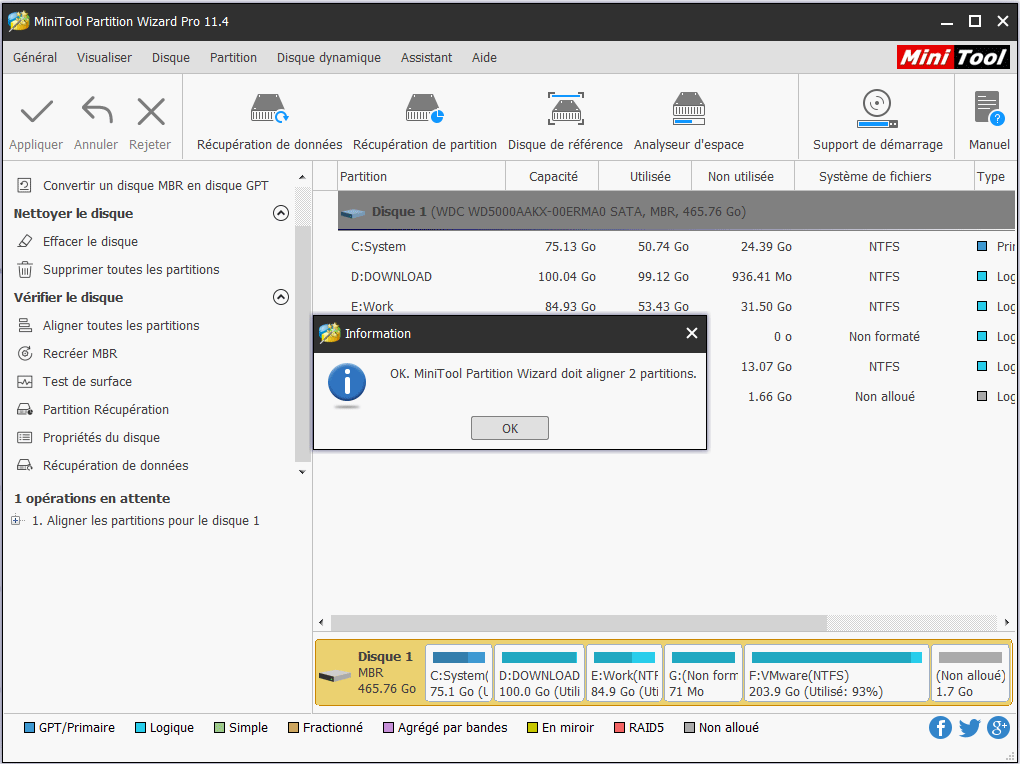Open the Twitter icon link

point(969,728)
